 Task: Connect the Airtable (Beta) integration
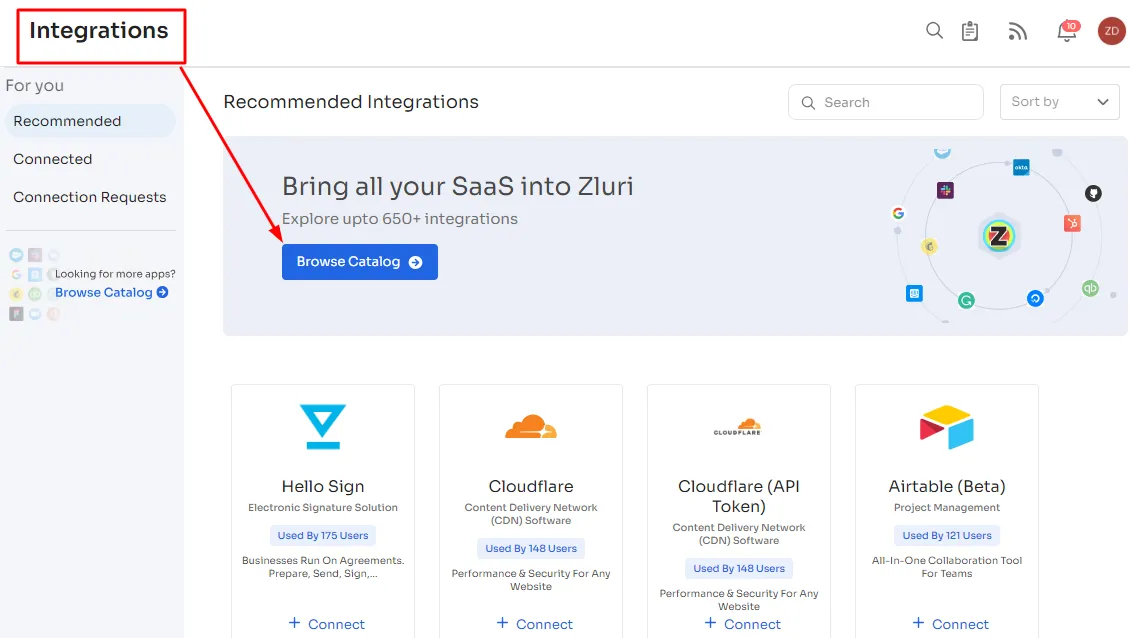pos(951,624)
